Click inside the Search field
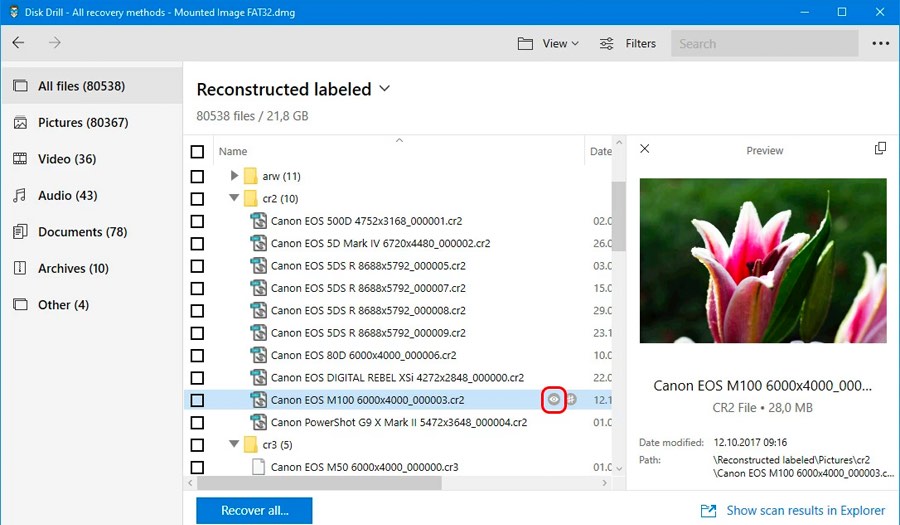This screenshot has height=525, width=900. pyautogui.click(x=765, y=43)
